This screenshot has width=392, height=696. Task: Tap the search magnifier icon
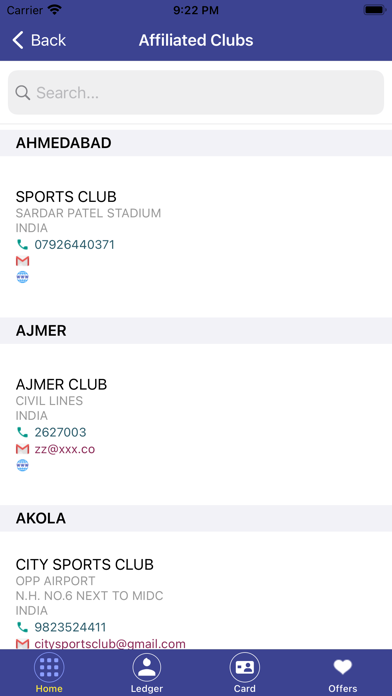point(23,93)
